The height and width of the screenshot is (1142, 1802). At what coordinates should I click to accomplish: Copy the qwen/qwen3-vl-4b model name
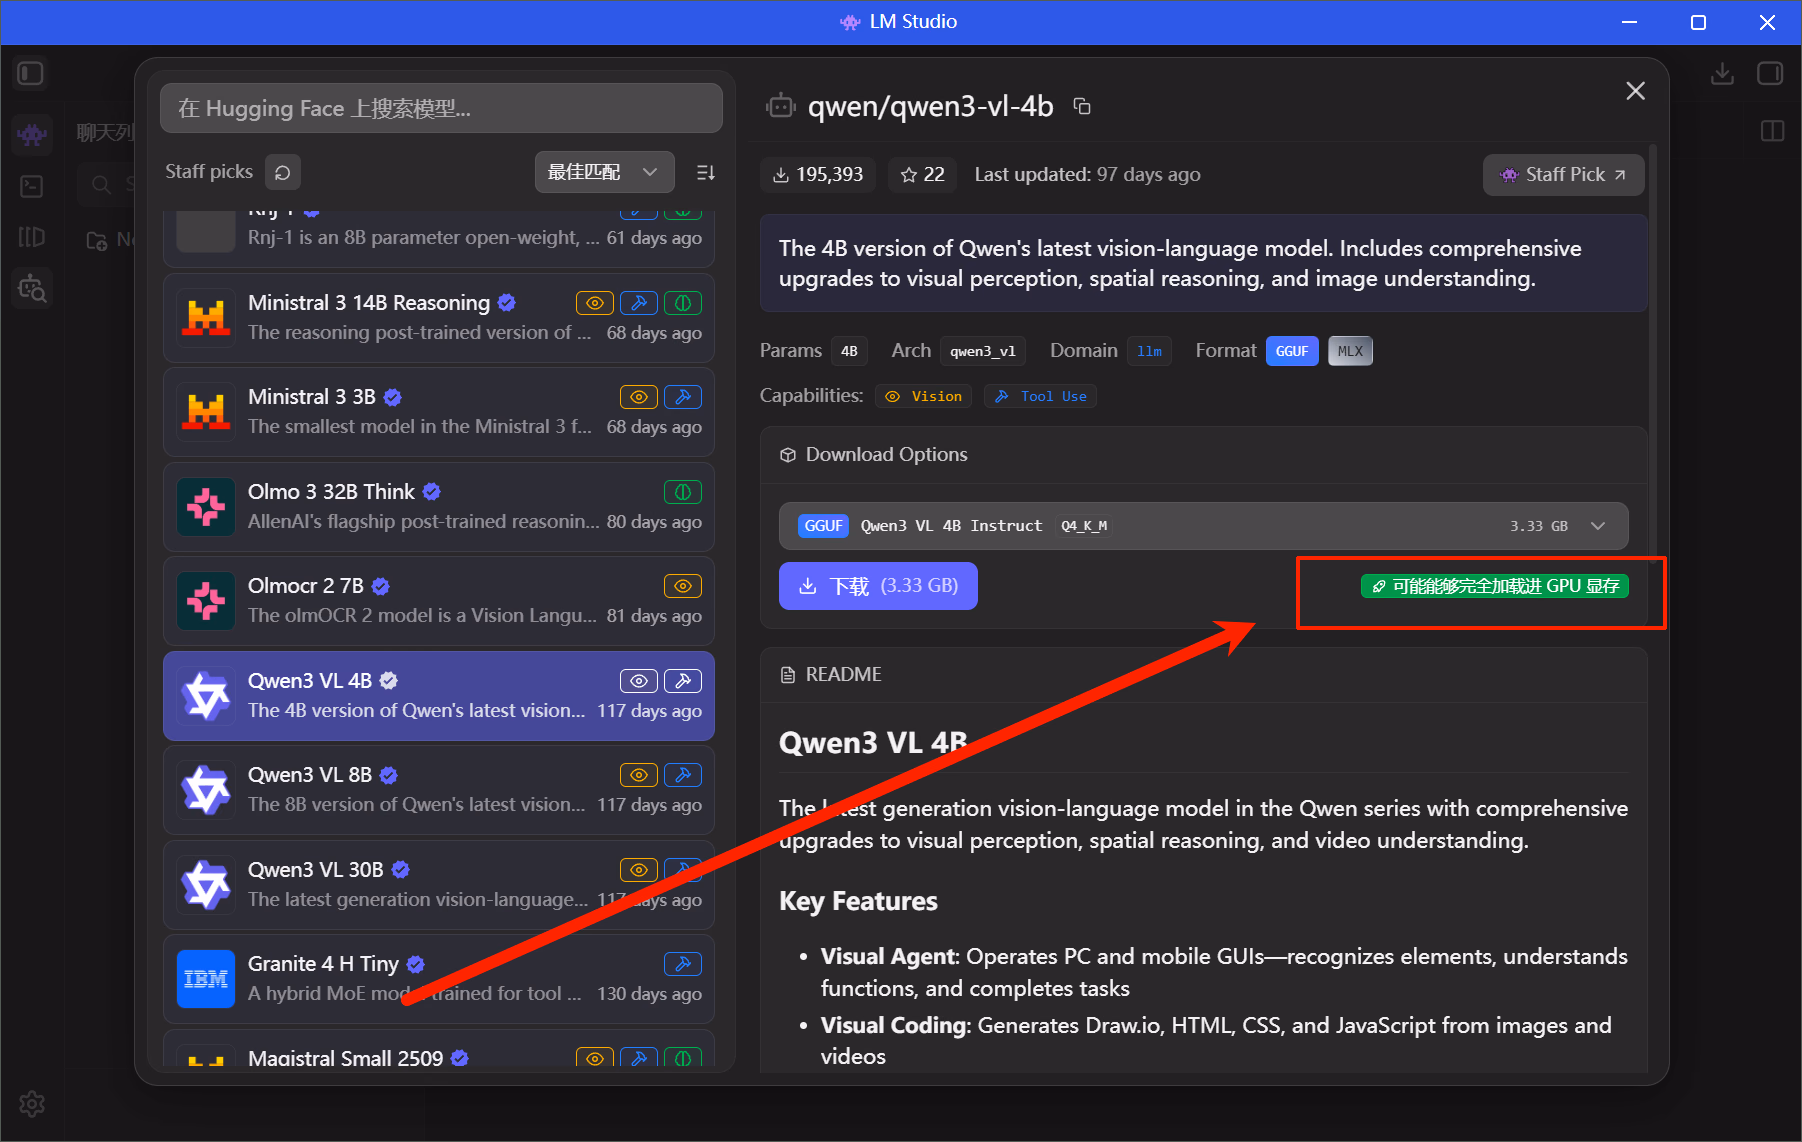point(1082,106)
